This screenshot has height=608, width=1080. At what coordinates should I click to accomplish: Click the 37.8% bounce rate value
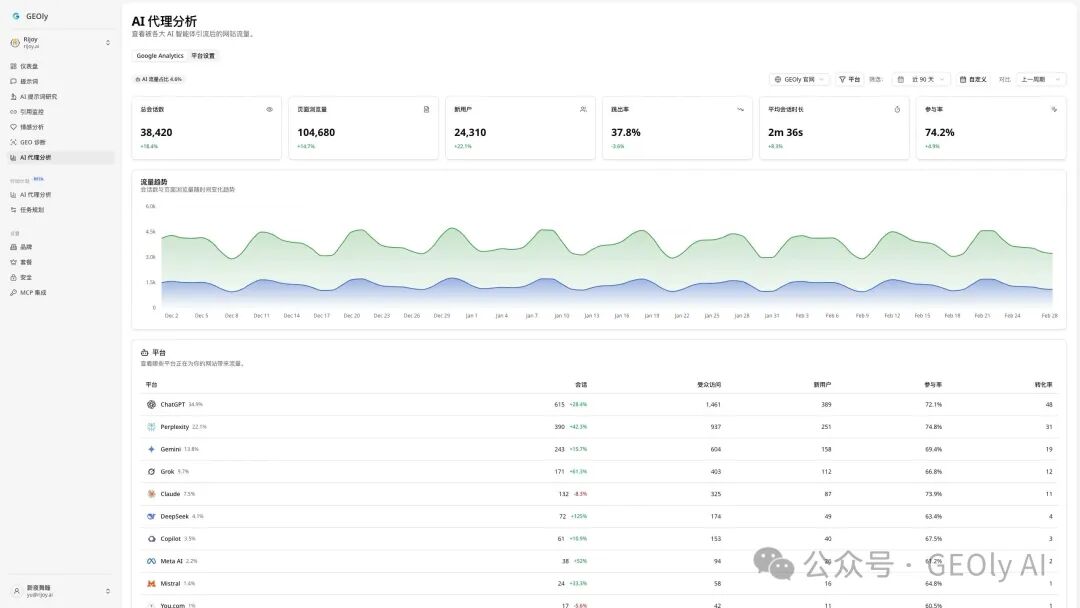tap(625, 132)
